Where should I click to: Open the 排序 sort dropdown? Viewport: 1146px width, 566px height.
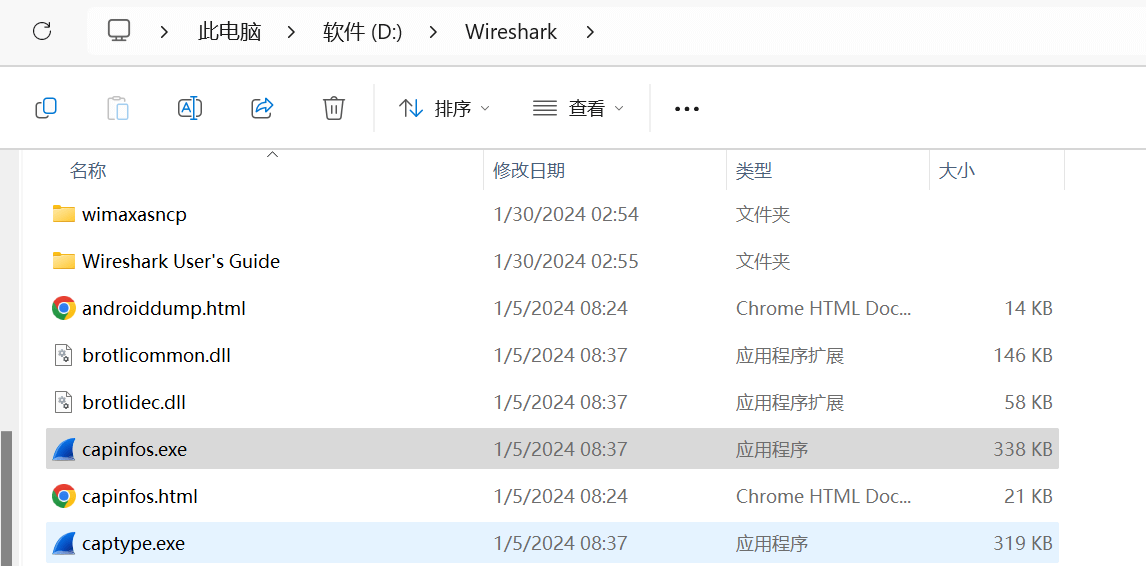coord(444,109)
